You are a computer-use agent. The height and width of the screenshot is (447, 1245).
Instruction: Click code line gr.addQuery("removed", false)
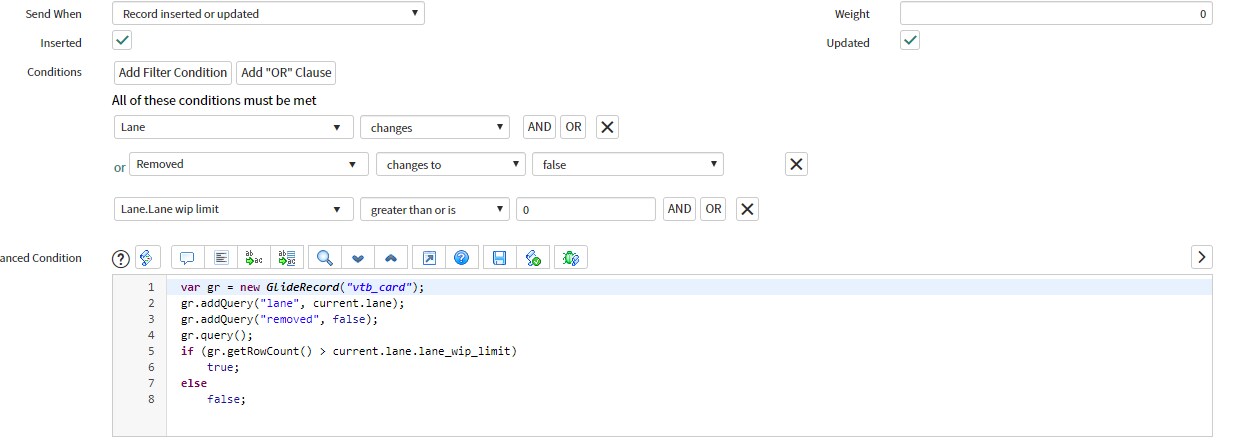pyautogui.click(x=280, y=319)
